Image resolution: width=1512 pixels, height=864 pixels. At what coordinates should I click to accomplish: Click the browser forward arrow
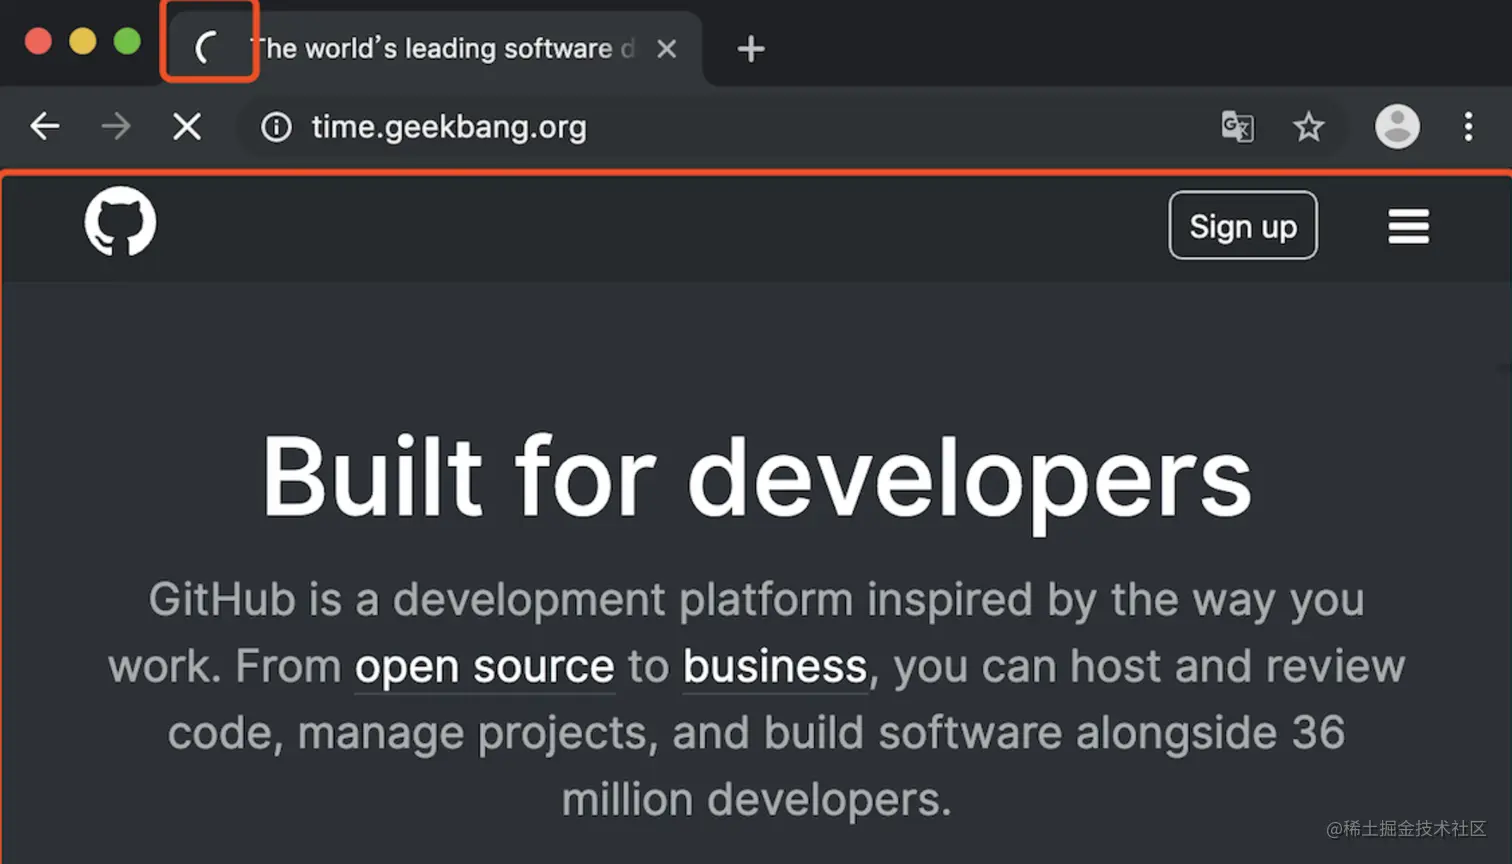[x=116, y=127]
